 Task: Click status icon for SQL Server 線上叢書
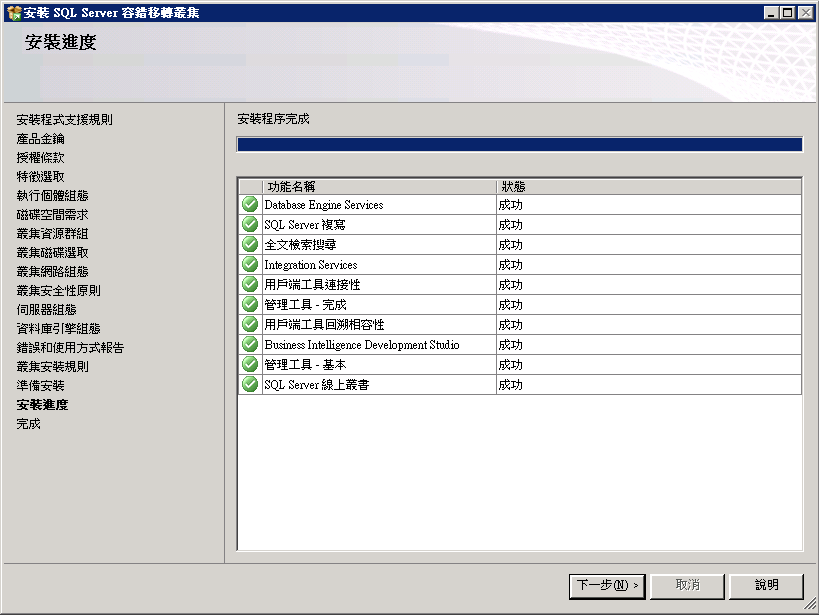pyautogui.click(x=250, y=384)
